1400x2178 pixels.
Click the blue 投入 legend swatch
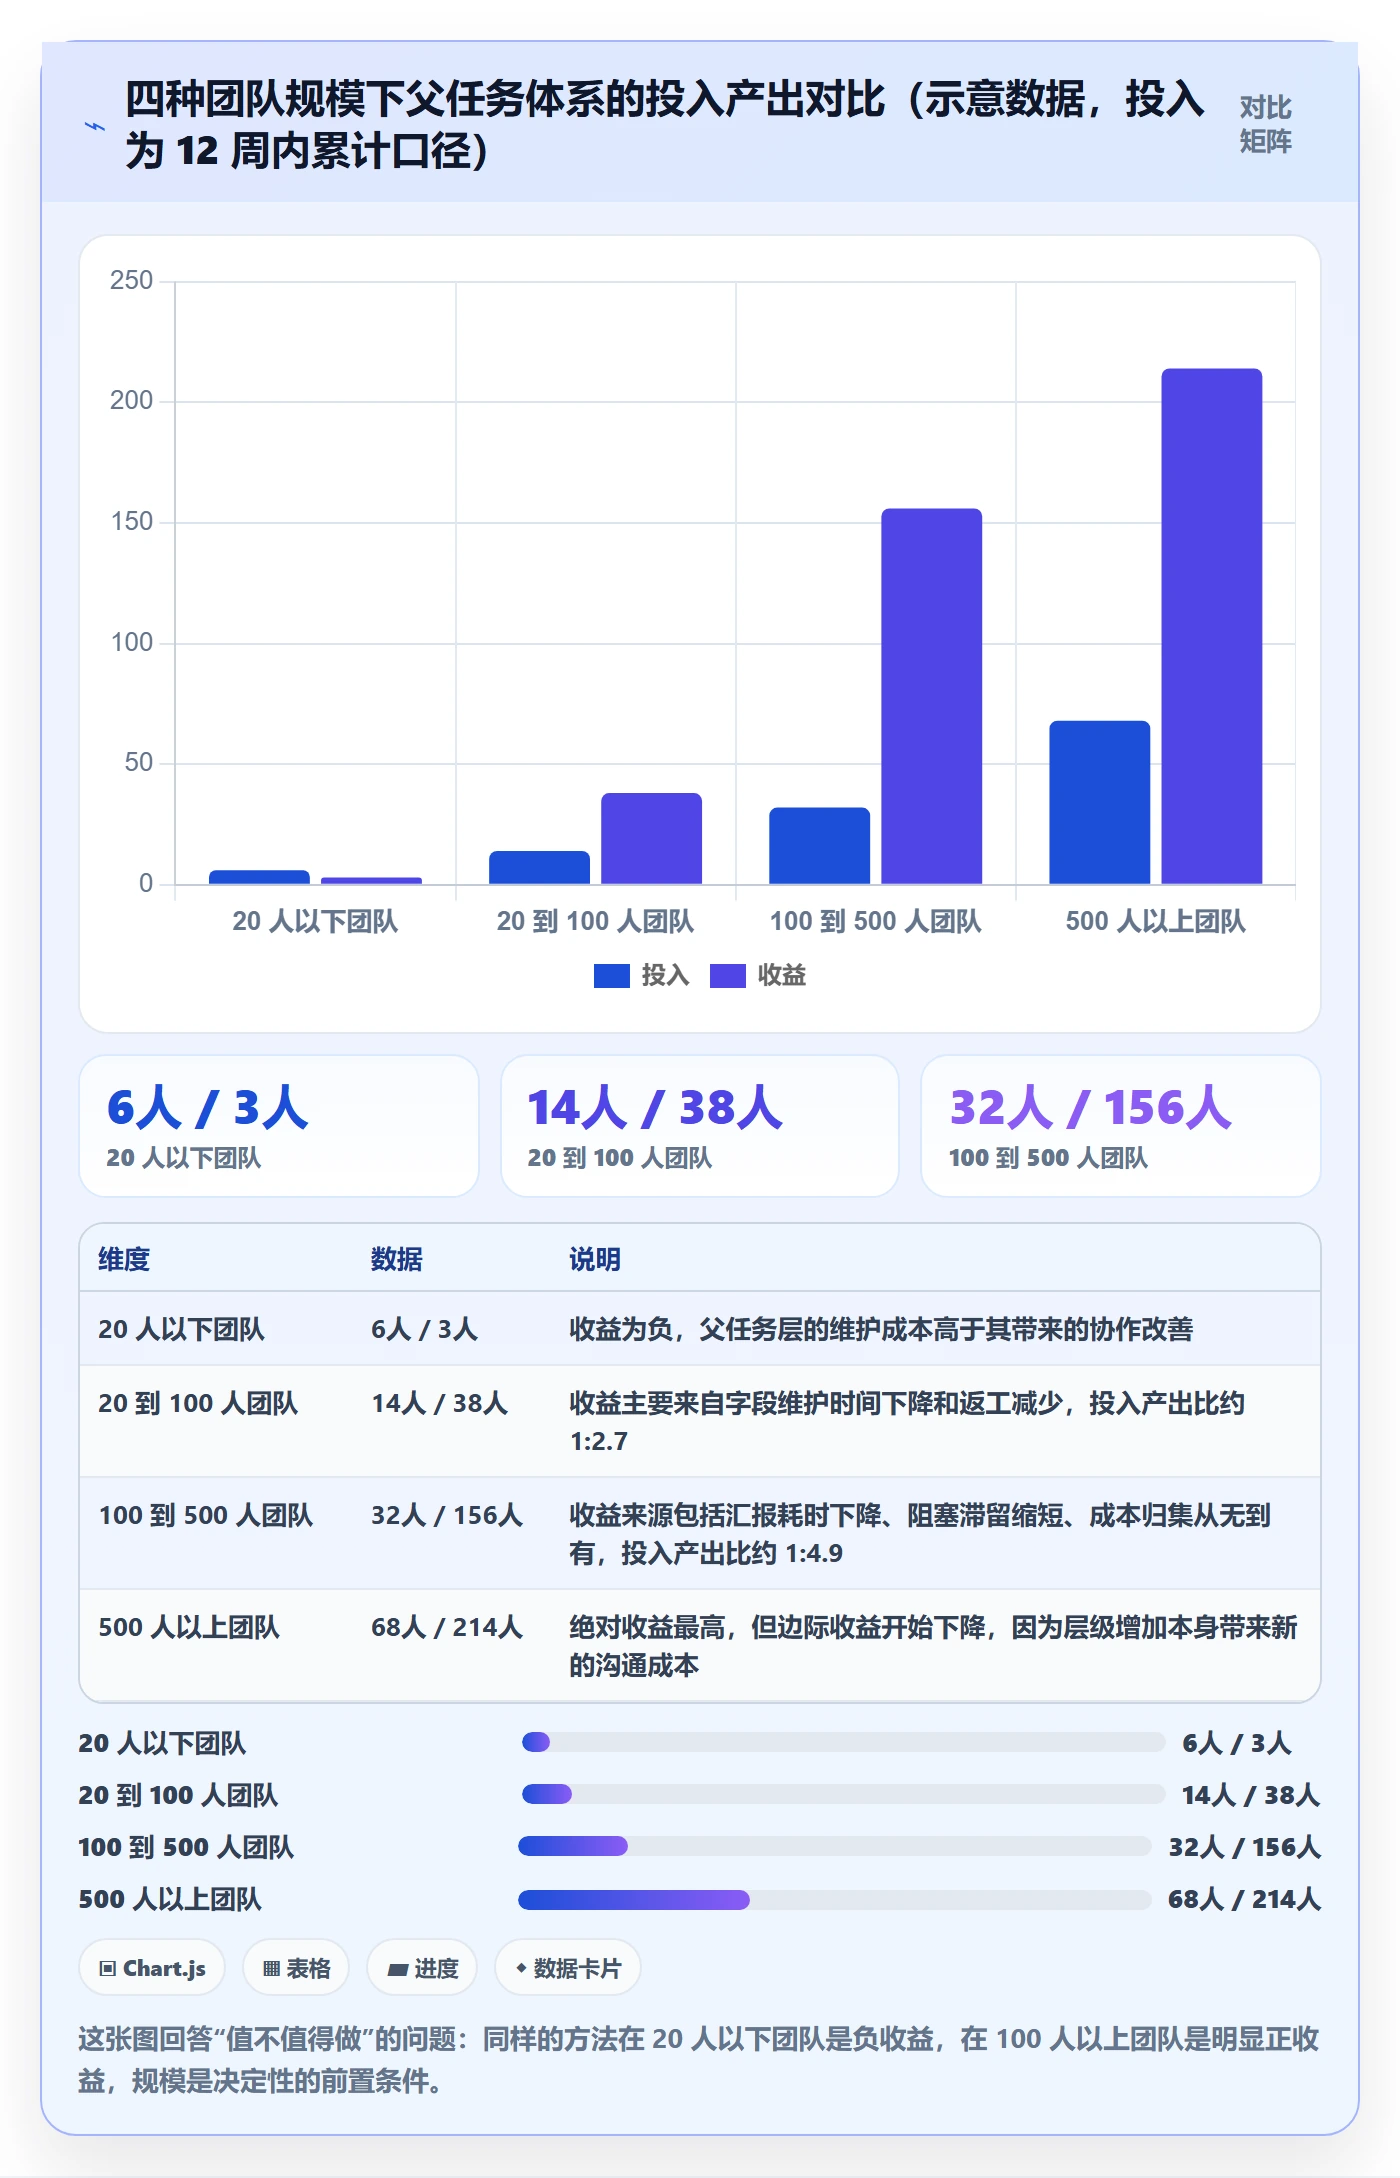click(611, 975)
